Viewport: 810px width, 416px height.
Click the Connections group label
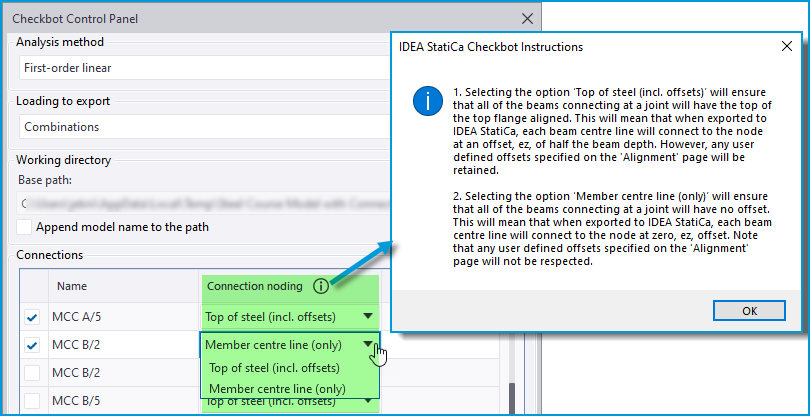tap(50, 255)
